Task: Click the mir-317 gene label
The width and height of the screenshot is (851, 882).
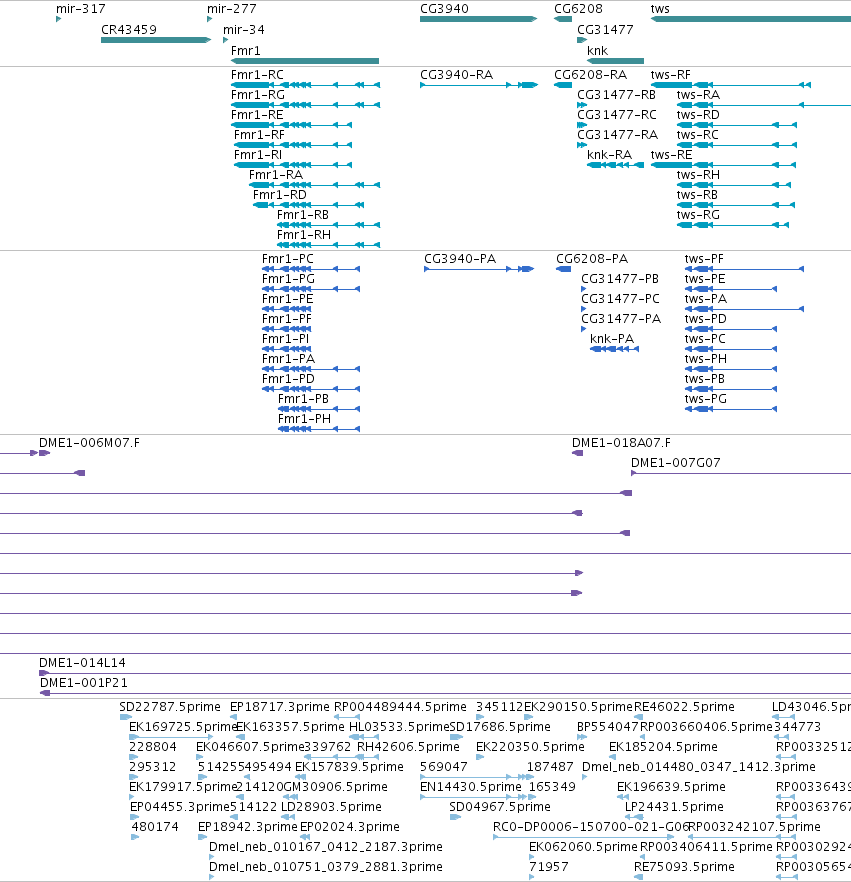Action: click(80, 9)
